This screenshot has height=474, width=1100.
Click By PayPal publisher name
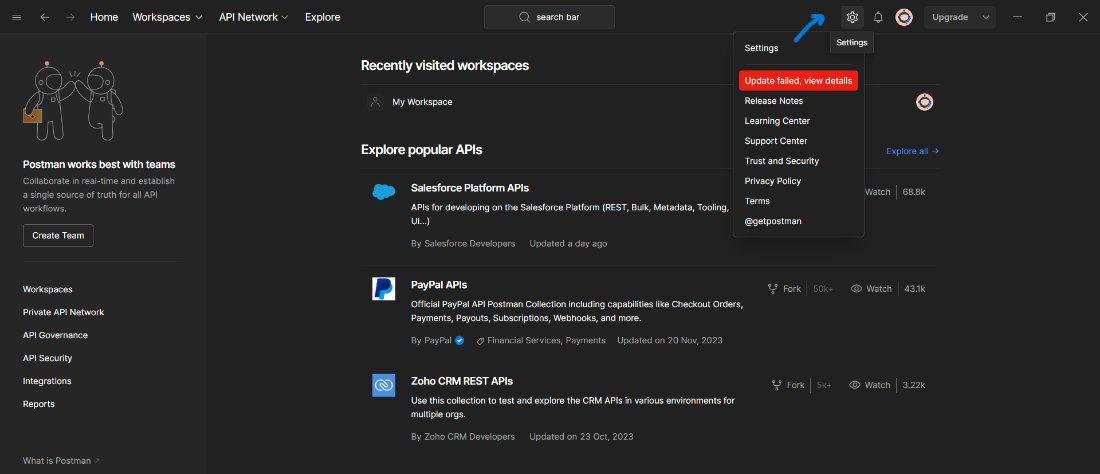pyautogui.click(x=431, y=340)
